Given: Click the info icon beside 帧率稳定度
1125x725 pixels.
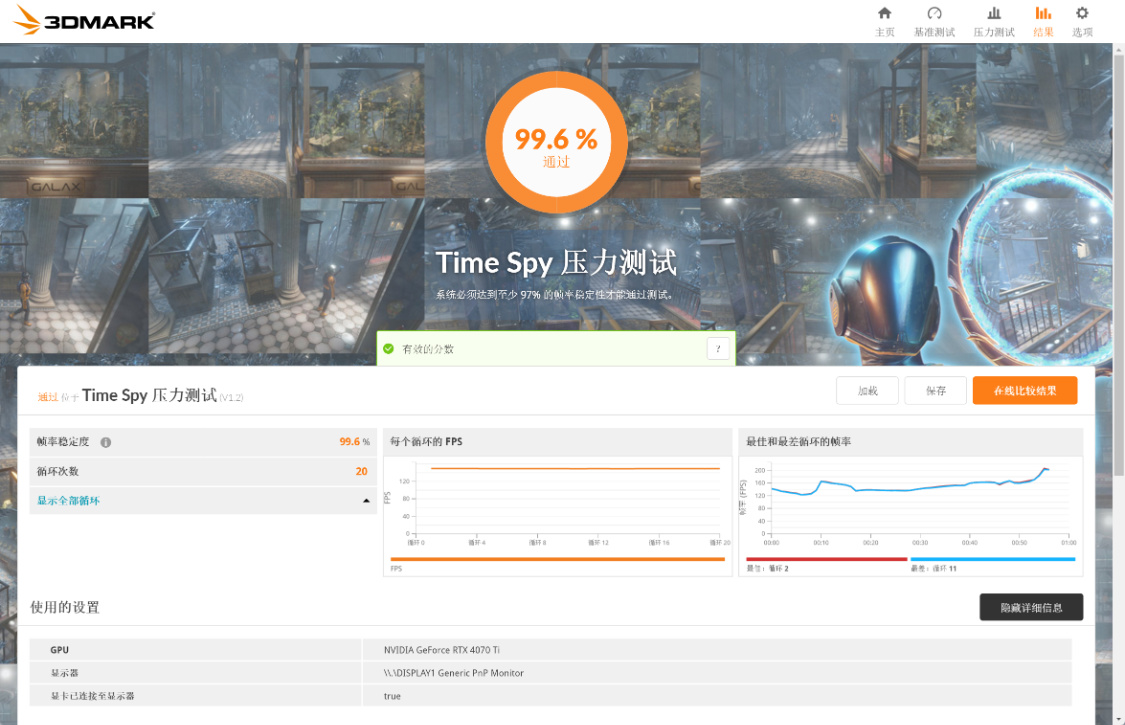Looking at the screenshot, I should [105, 442].
